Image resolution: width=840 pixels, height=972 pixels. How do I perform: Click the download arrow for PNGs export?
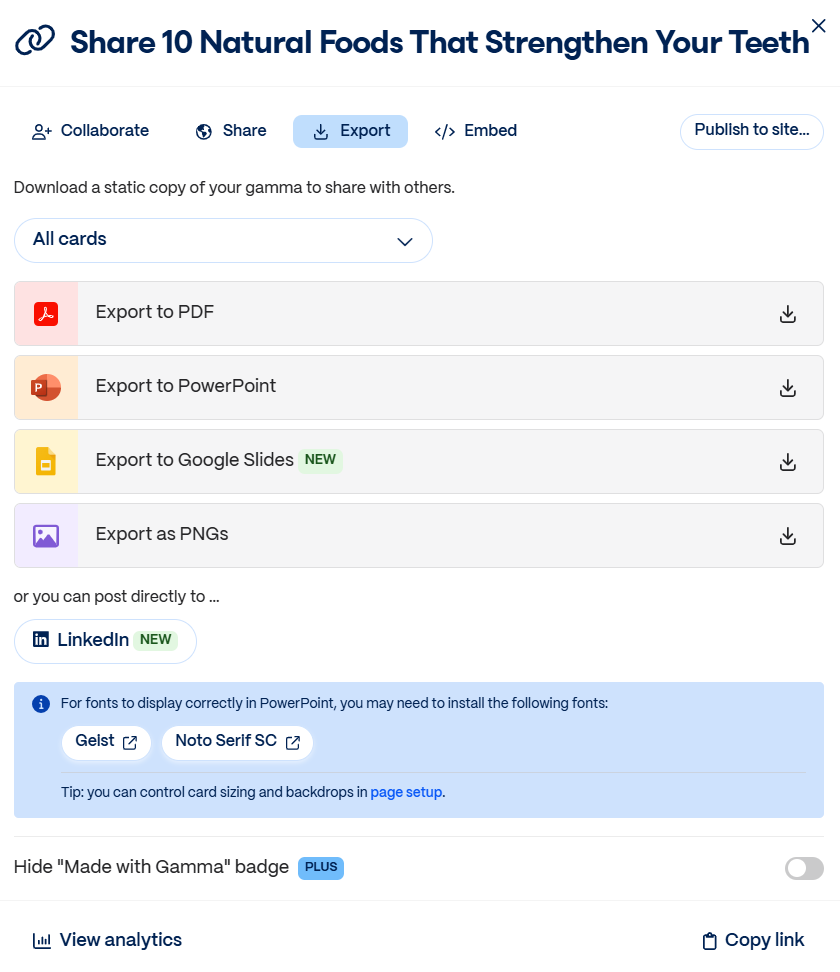point(788,536)
